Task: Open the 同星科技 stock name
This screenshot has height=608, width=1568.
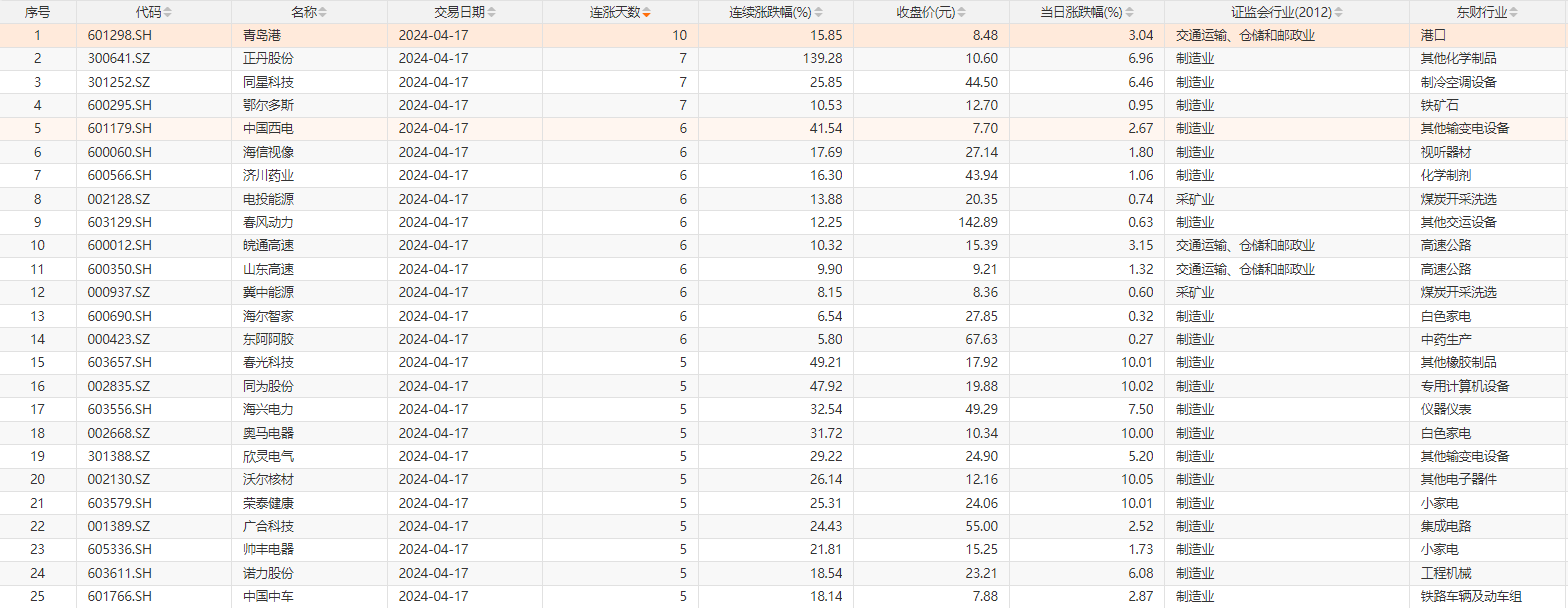Action: click(x=268, y=82)
